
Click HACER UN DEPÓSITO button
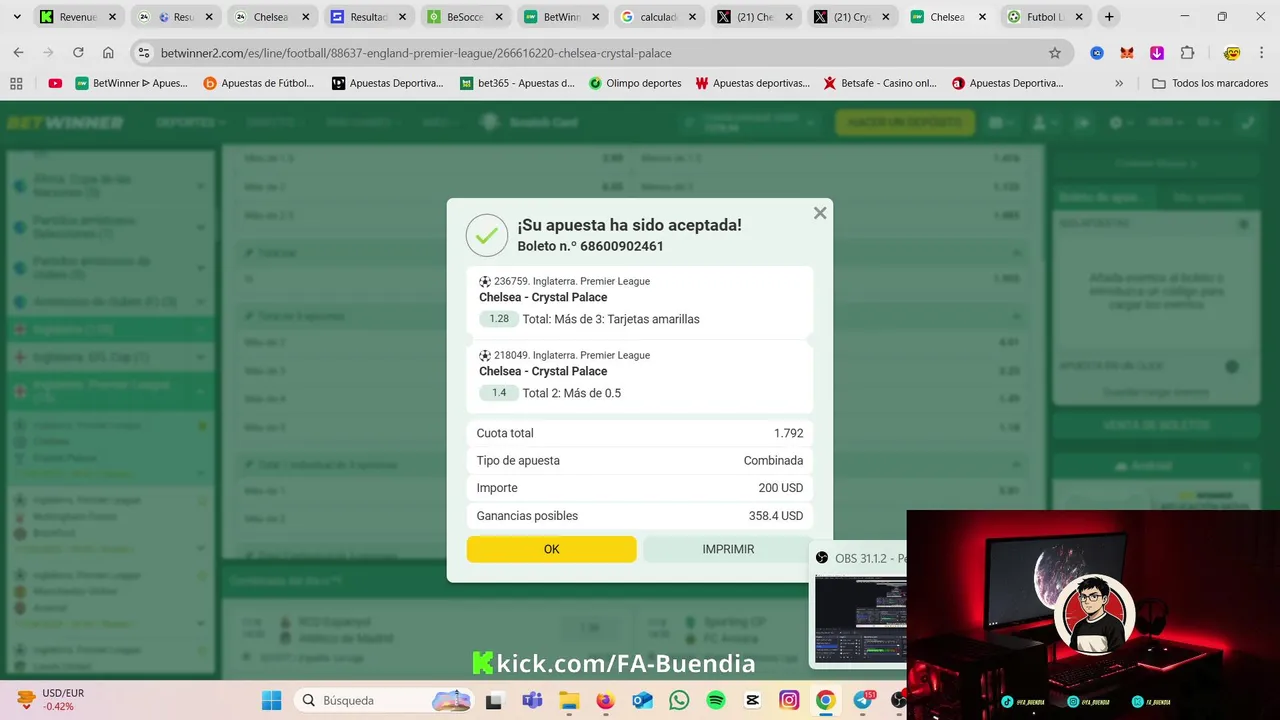905,122
